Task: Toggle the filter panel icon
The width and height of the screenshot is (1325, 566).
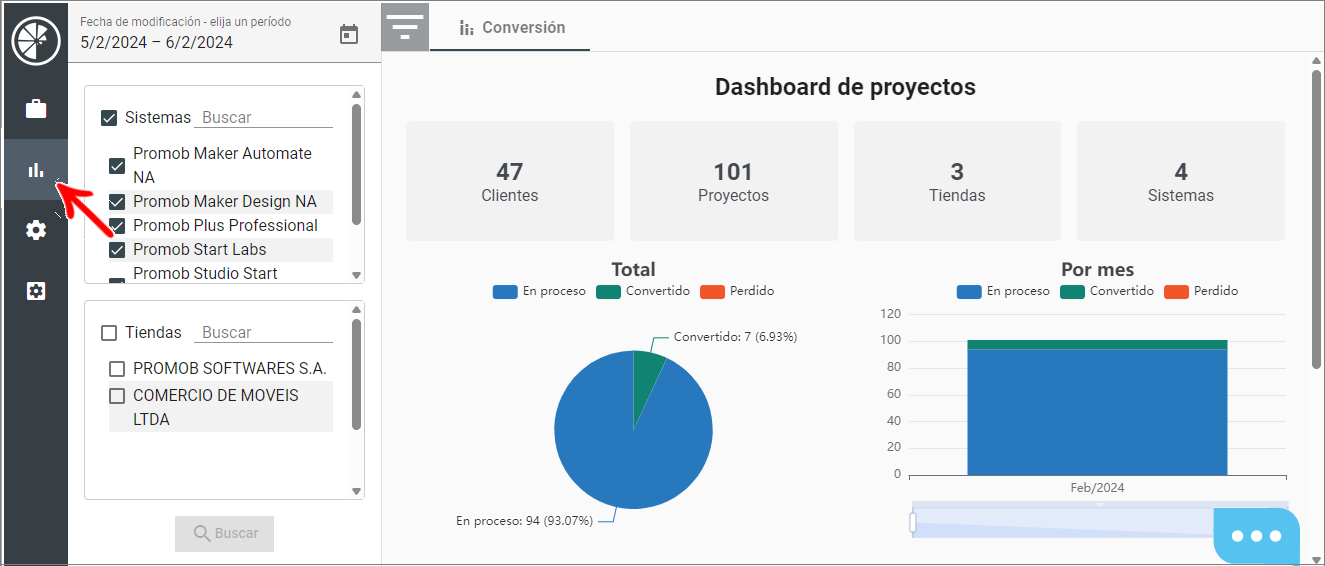Action: (405, 27)
